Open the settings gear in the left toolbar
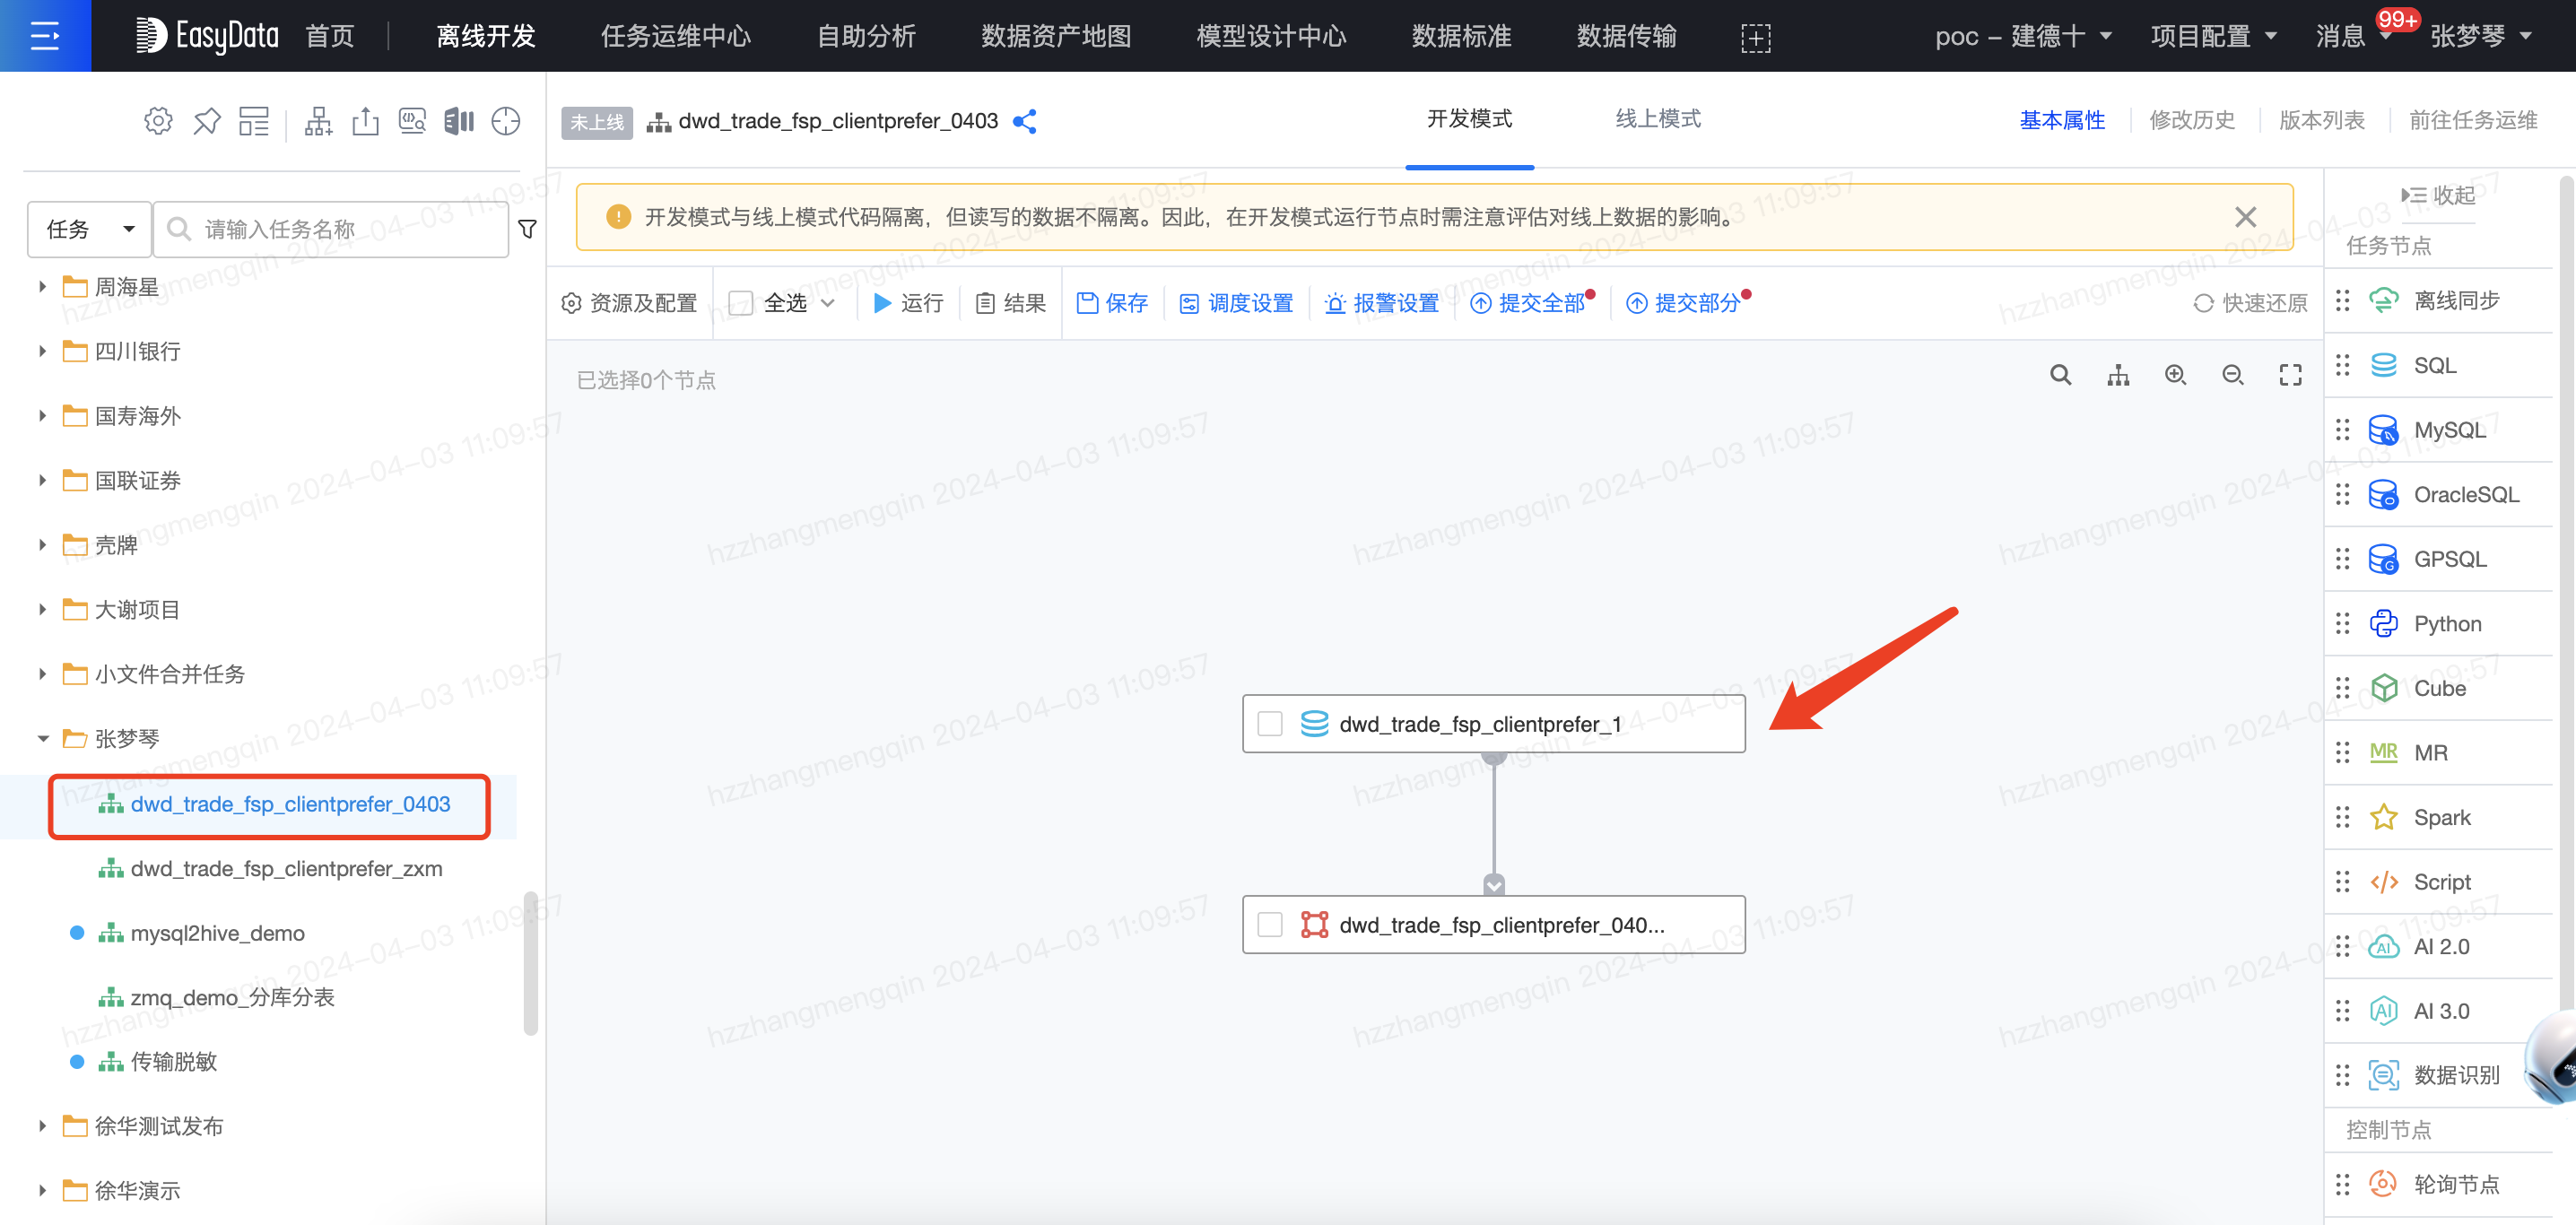Image resolution: width=2576 pixels, height=1225 pixels. [158, 121]
